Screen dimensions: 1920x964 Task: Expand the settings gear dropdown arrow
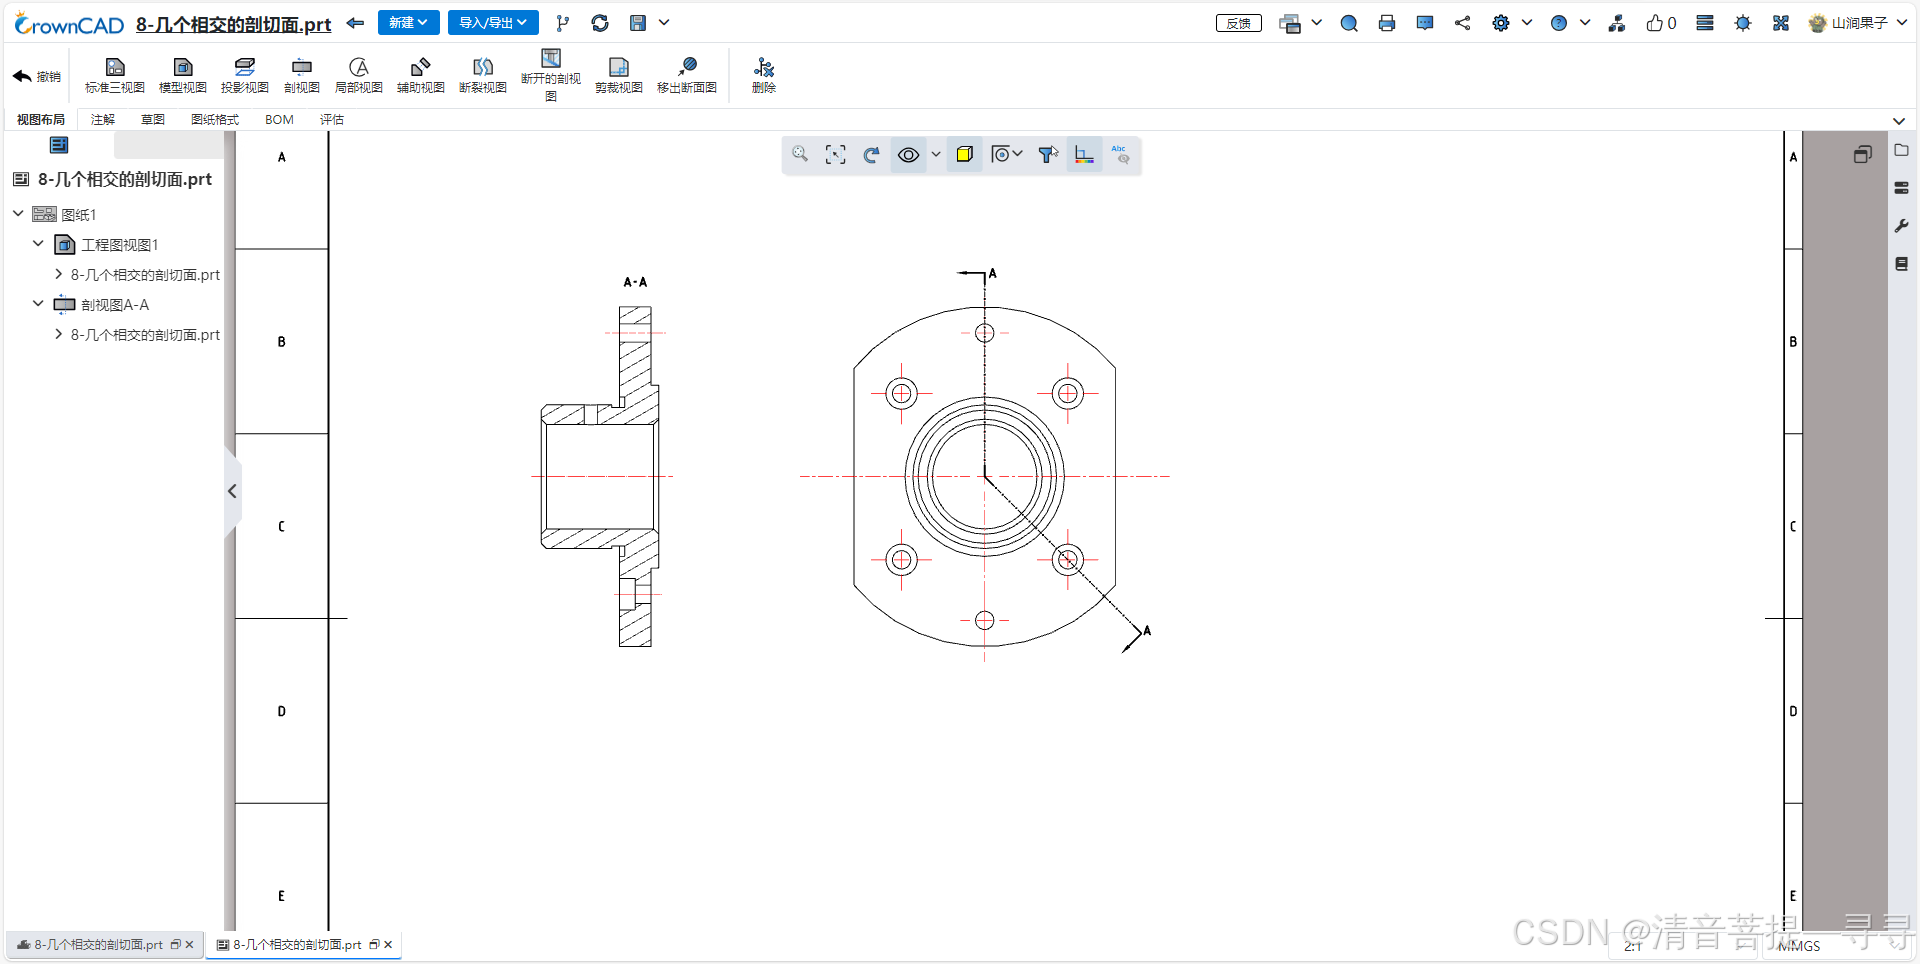[x=1527, y=23]
